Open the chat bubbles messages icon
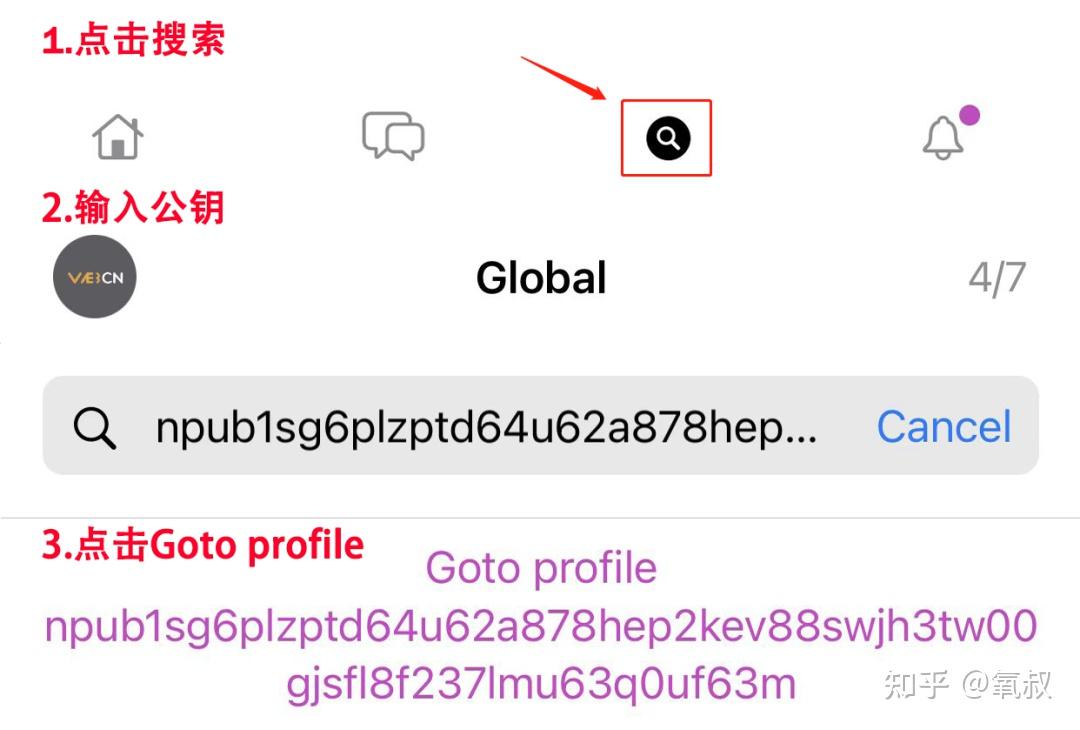 click(x=393, y=136)
